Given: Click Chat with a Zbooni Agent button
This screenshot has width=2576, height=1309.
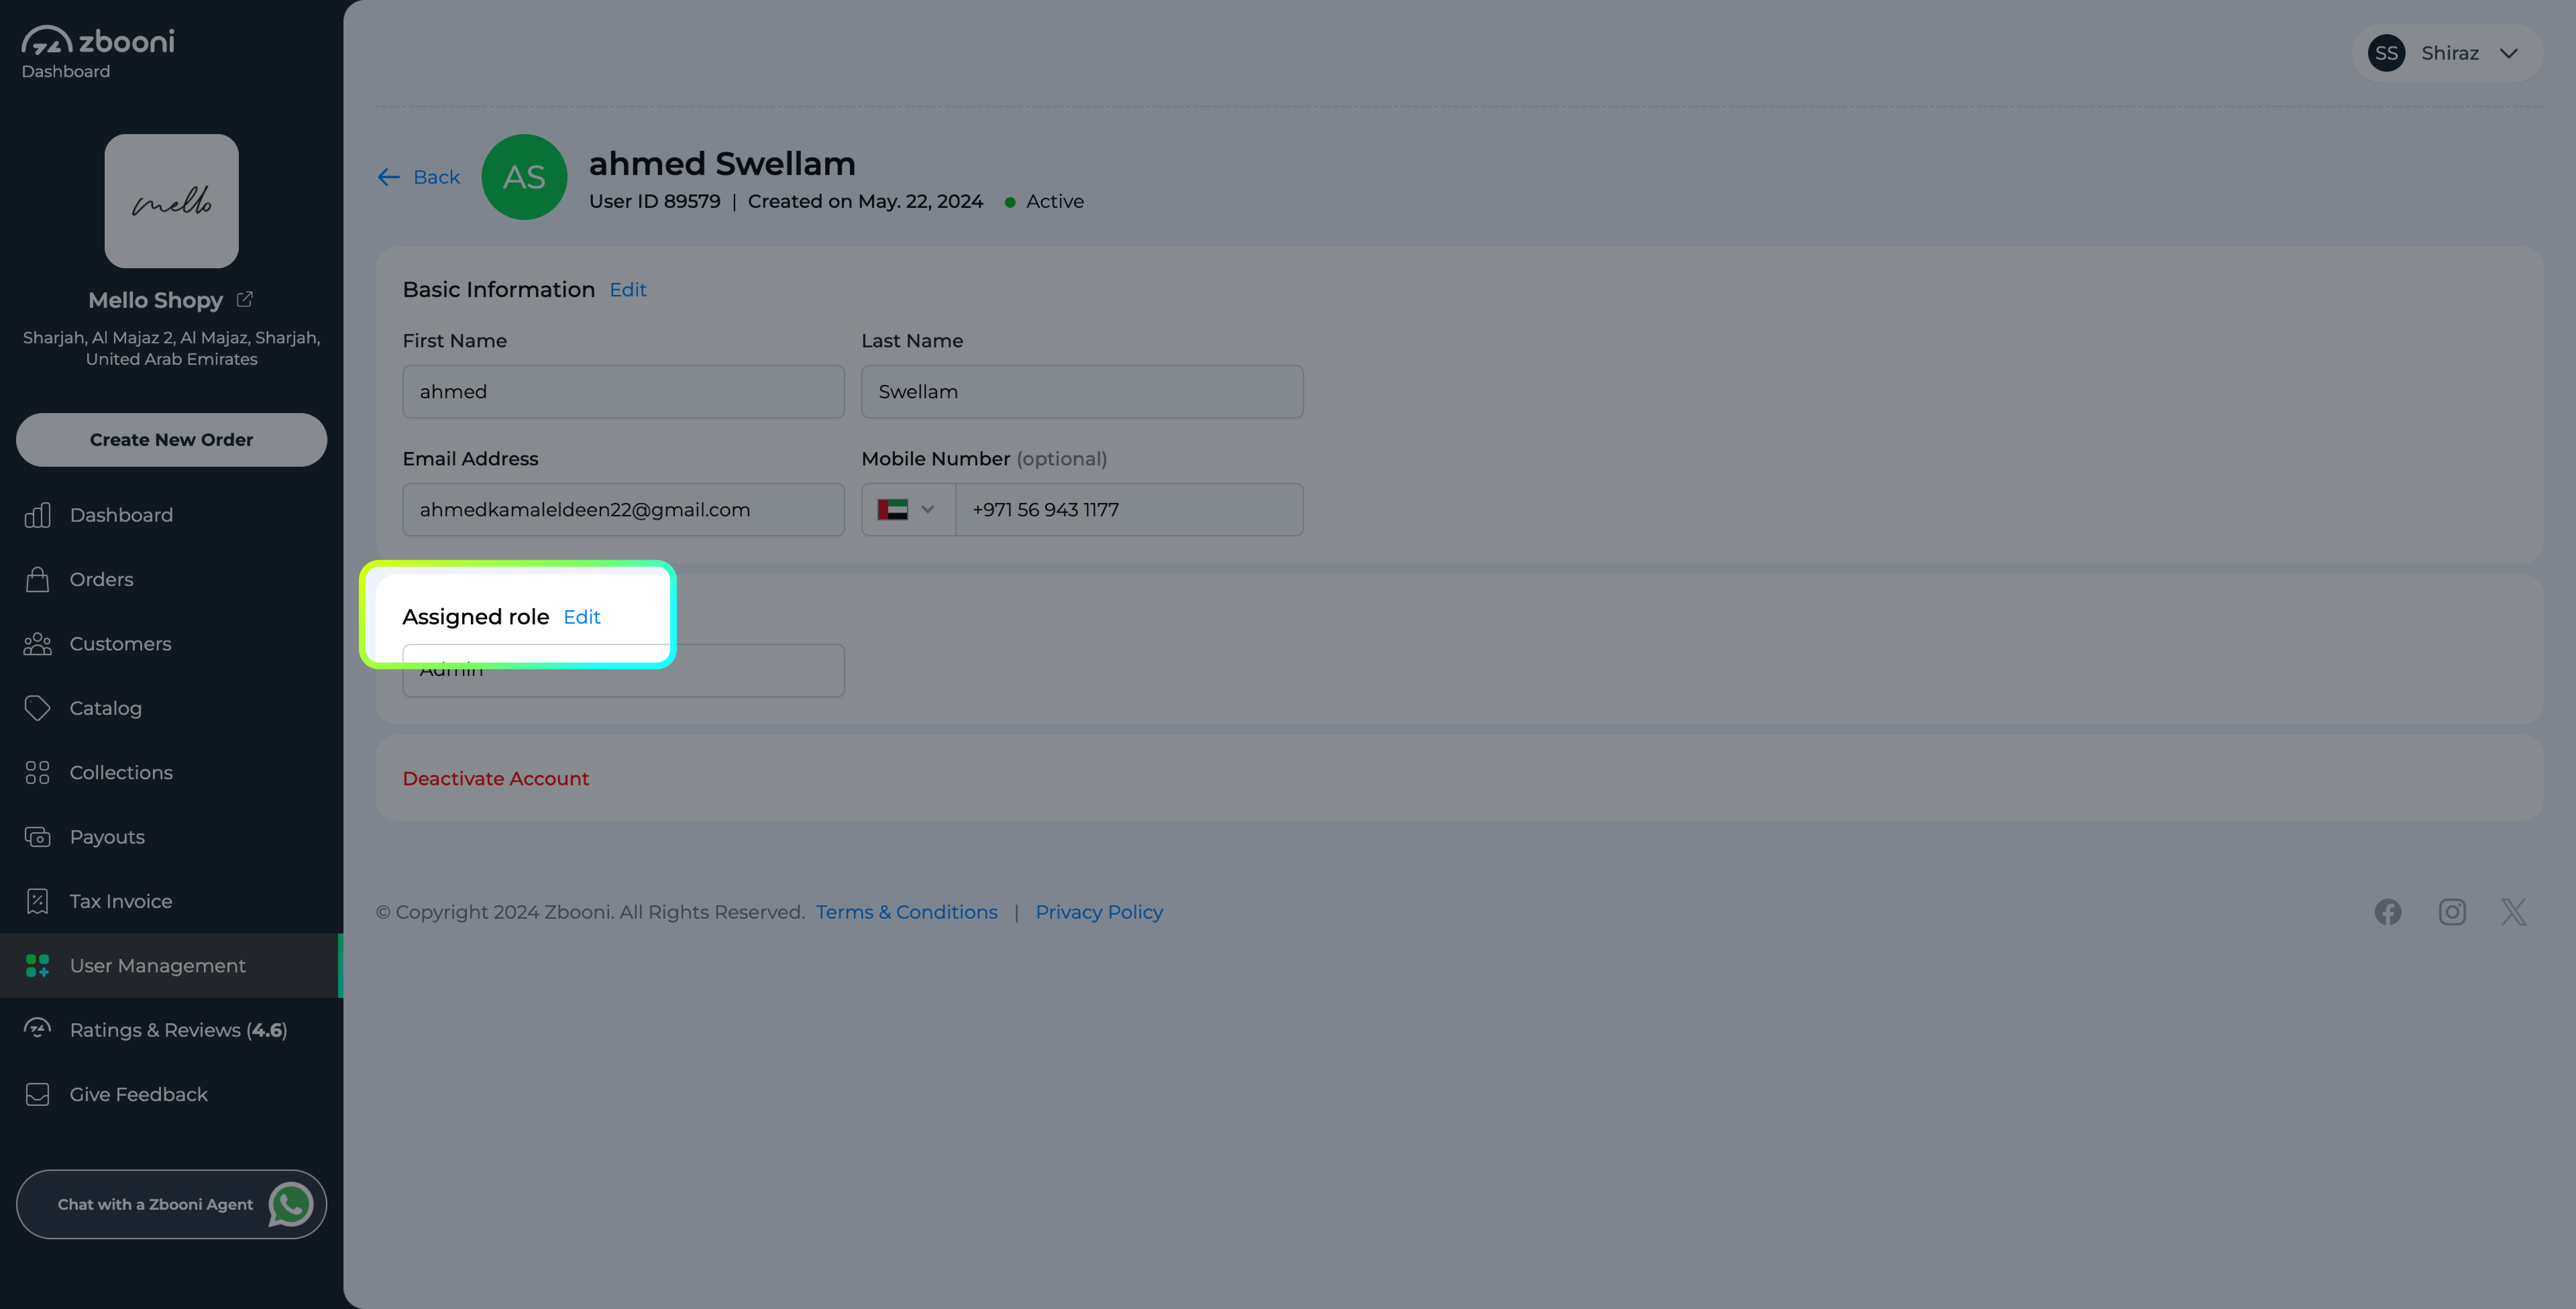Looking at the screenshot, I should click(171, 1204).
